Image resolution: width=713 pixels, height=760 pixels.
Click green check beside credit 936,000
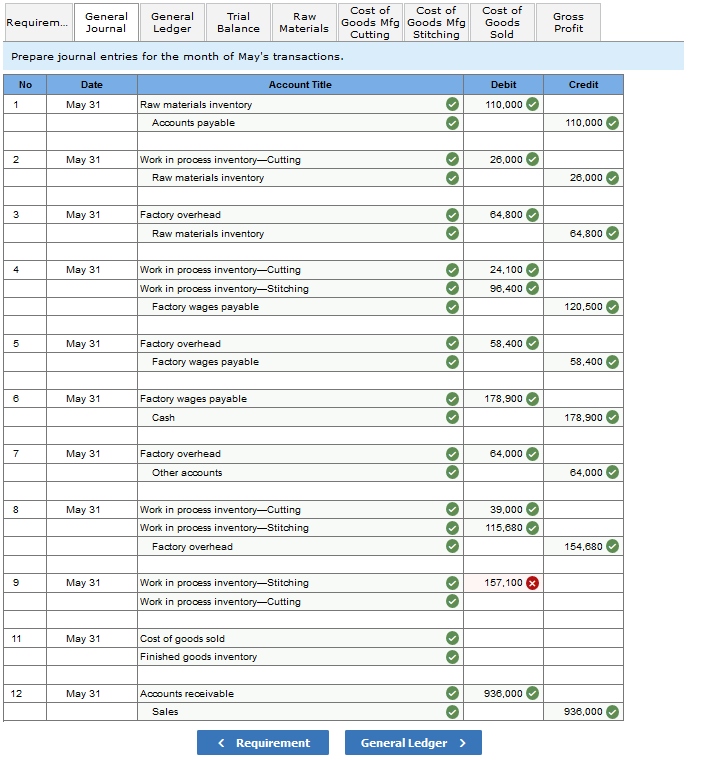click(x=612, y=712)
